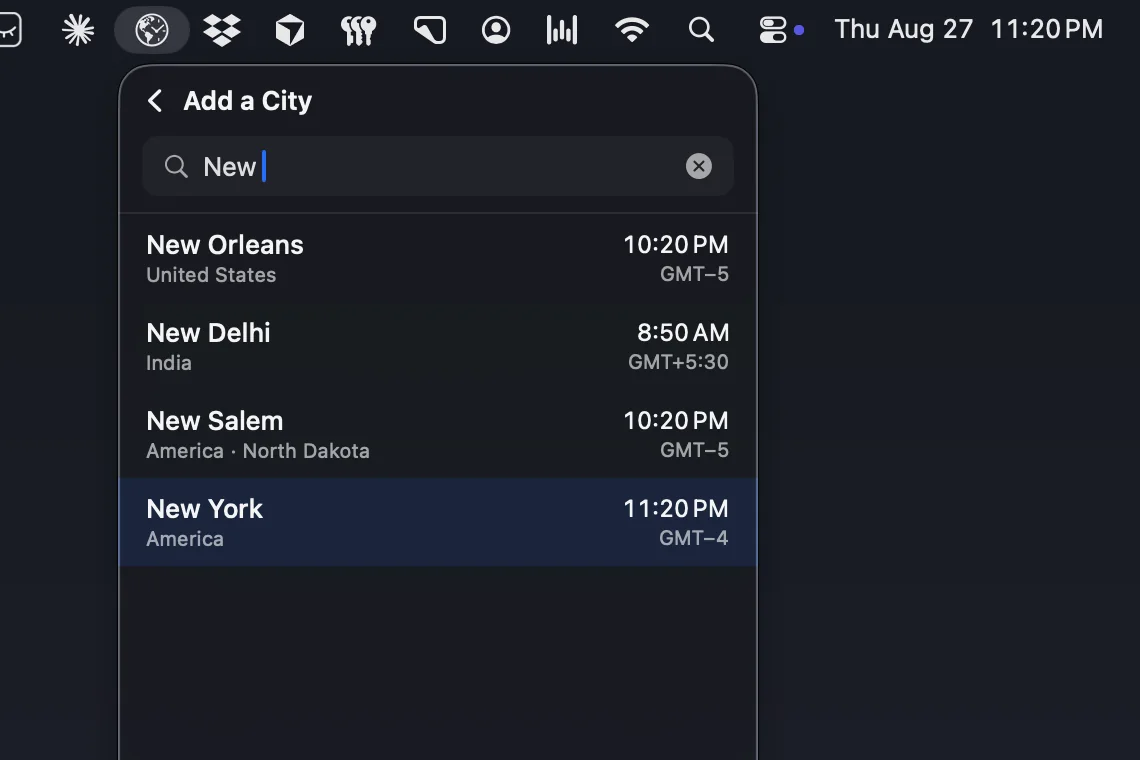
Task: Open the Wi-Fi status menu
Action: [x=632, y=30]
